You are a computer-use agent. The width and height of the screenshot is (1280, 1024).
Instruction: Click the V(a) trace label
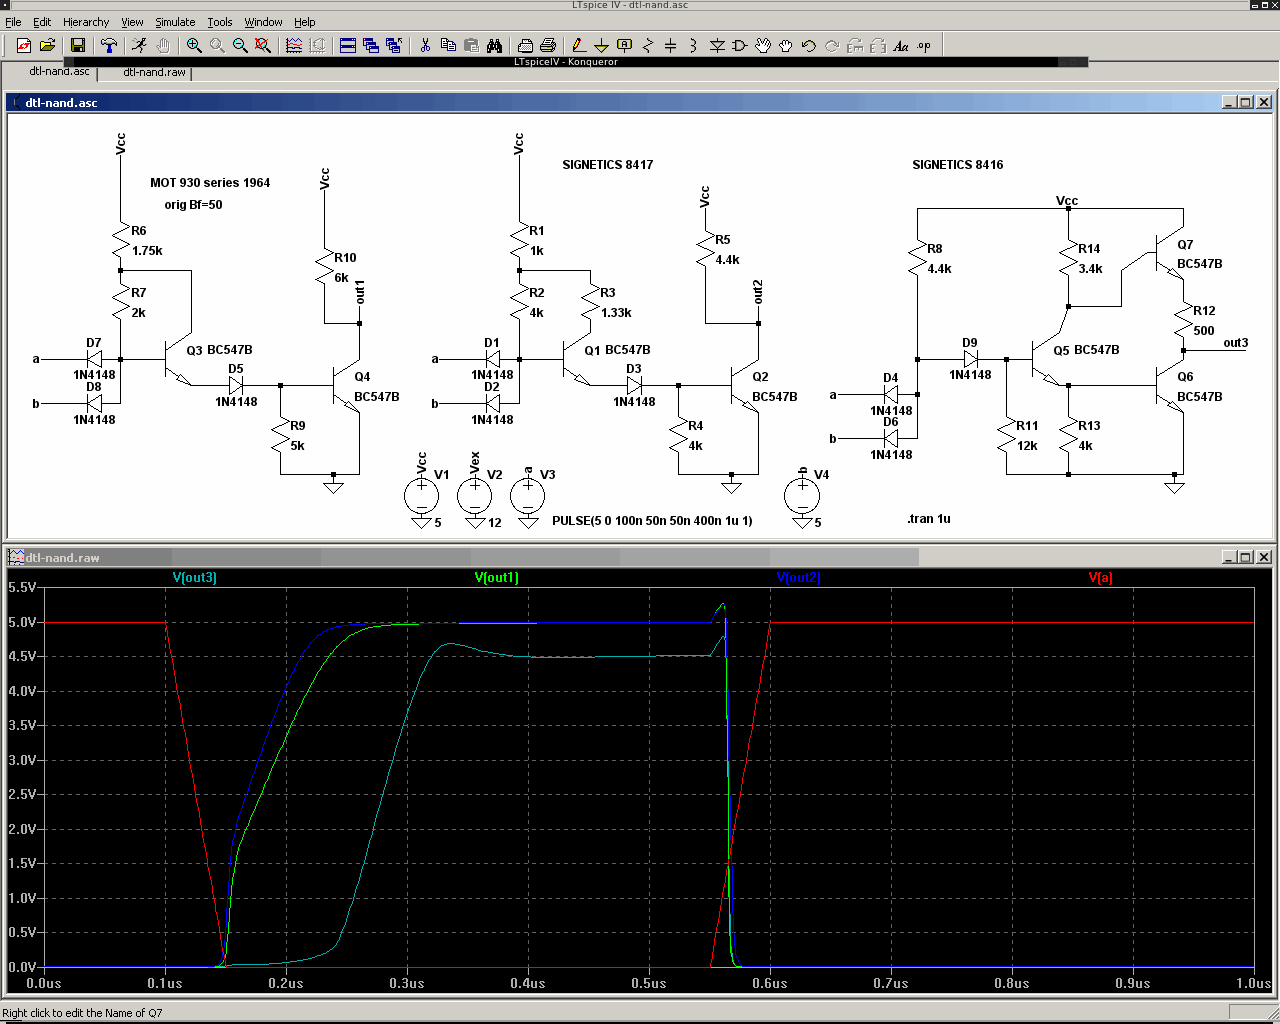[x=1100, y=577]
